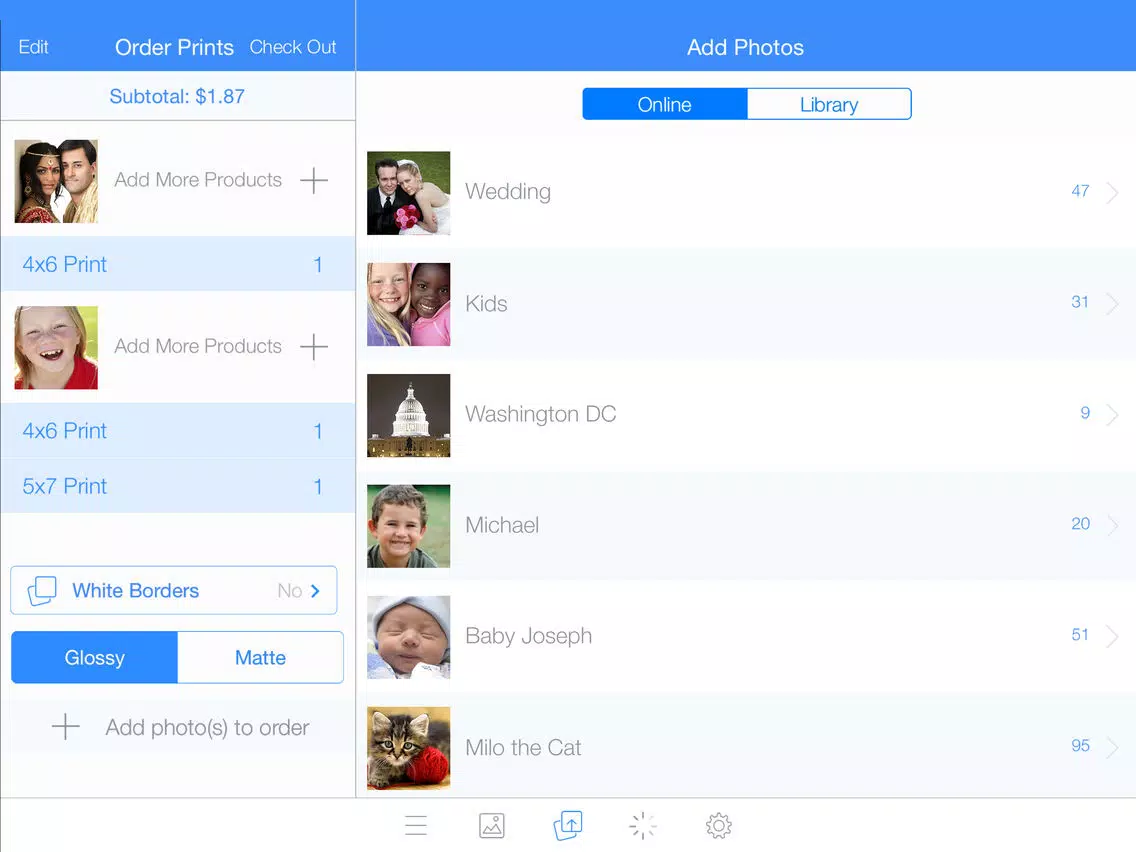The width and height of the screenshot is (1136, 852).
Task: Select the 5x7 Print row
Action: click(178, 486)
